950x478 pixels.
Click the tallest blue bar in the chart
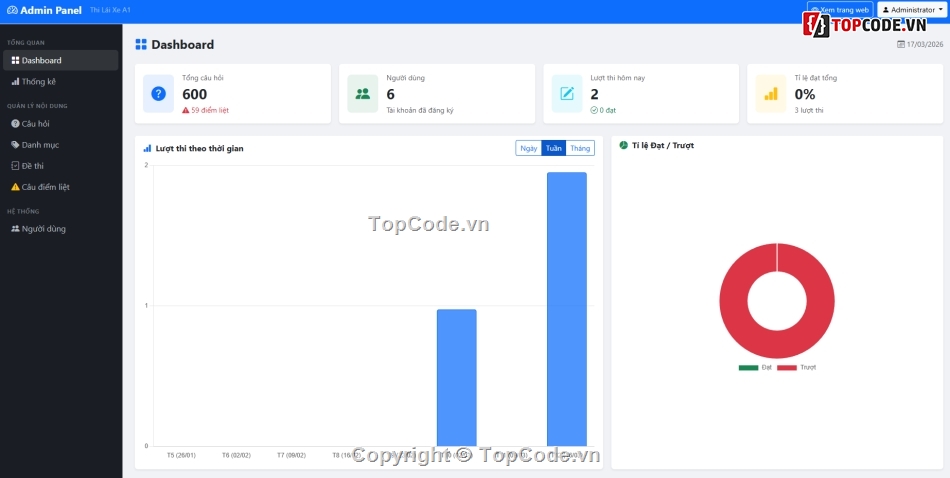tap(566, 308)
